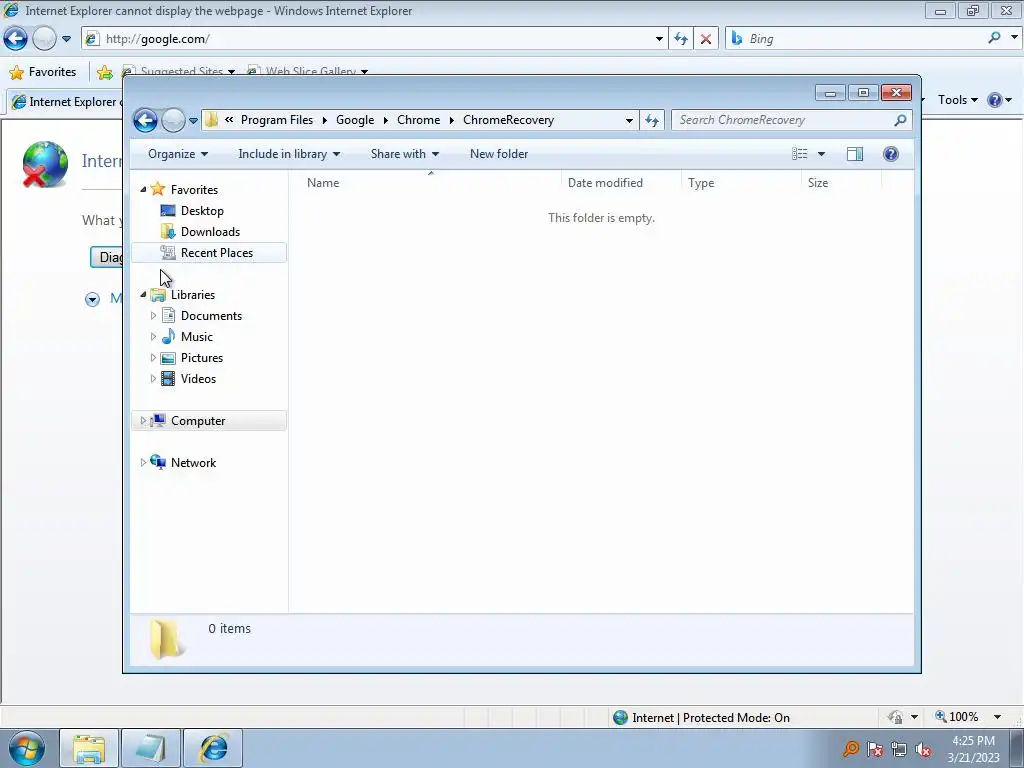Viewport: 1024px width, 768px height.
Task: Open Explorer help icon
Action: [x=891, y=154]
